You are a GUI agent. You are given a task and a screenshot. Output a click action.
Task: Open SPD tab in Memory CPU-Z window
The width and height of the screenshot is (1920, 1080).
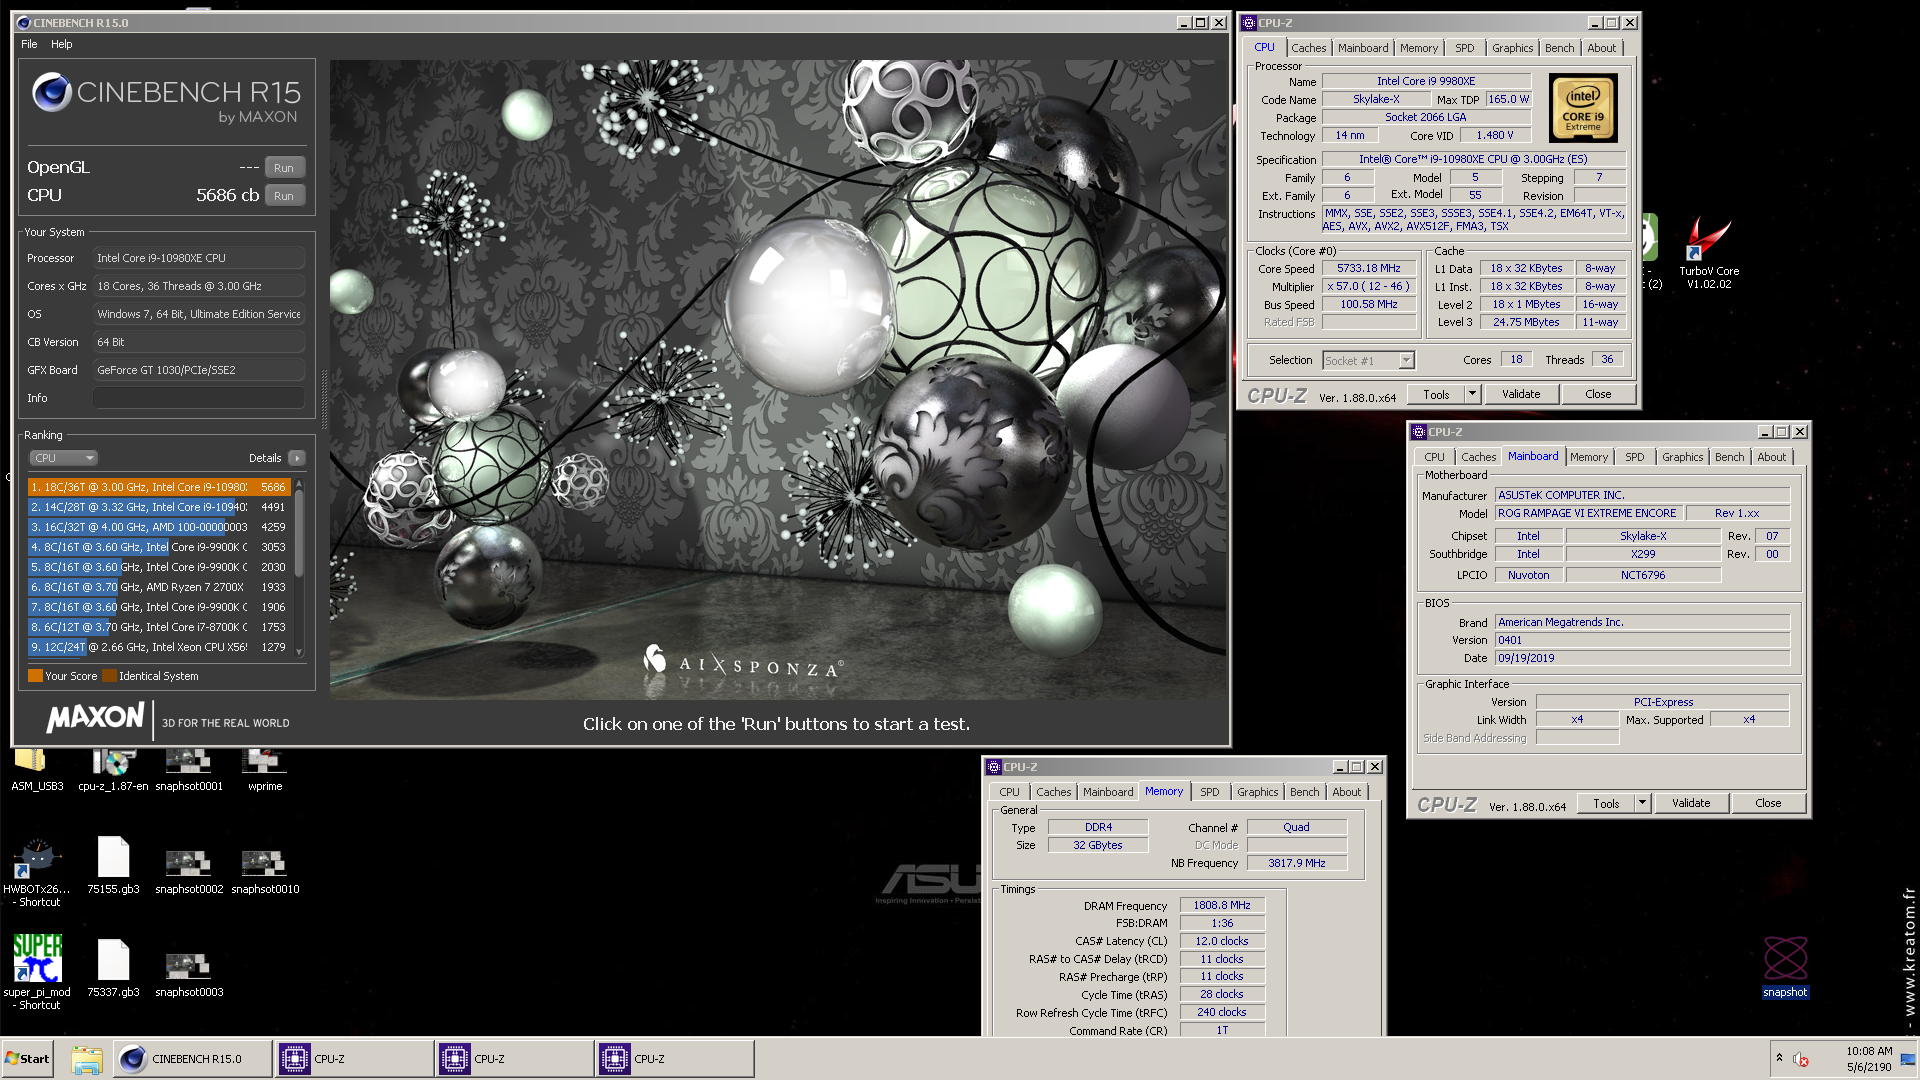(1209, 792)
